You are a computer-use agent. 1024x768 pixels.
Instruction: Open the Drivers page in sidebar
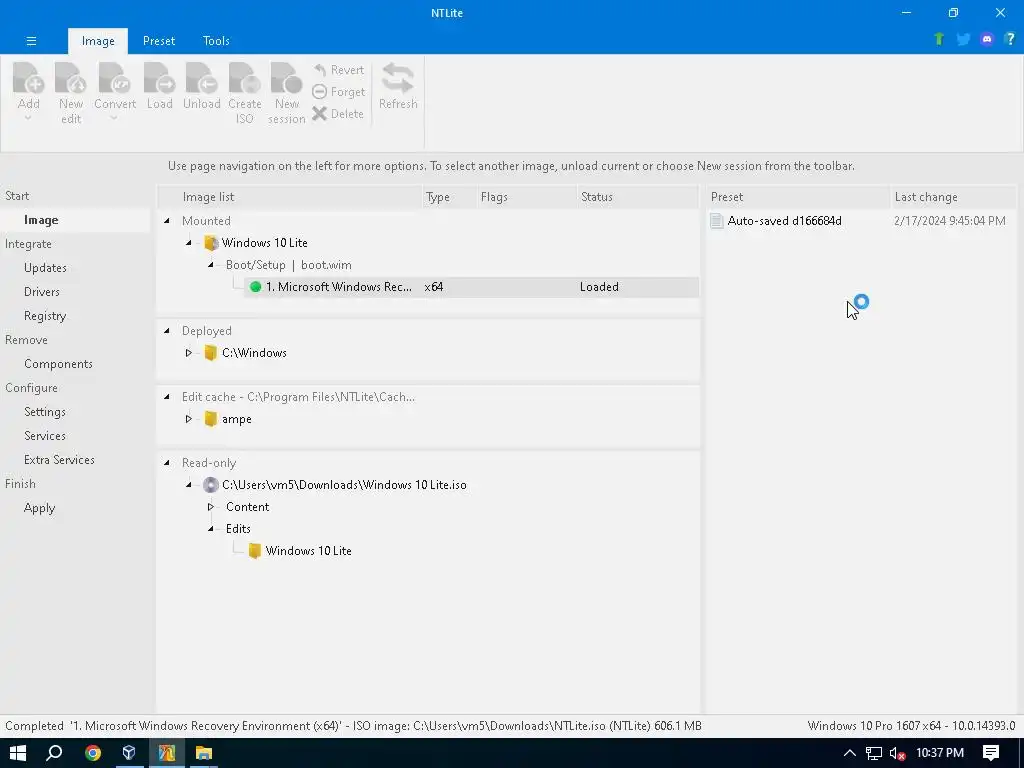pos(42,292)
